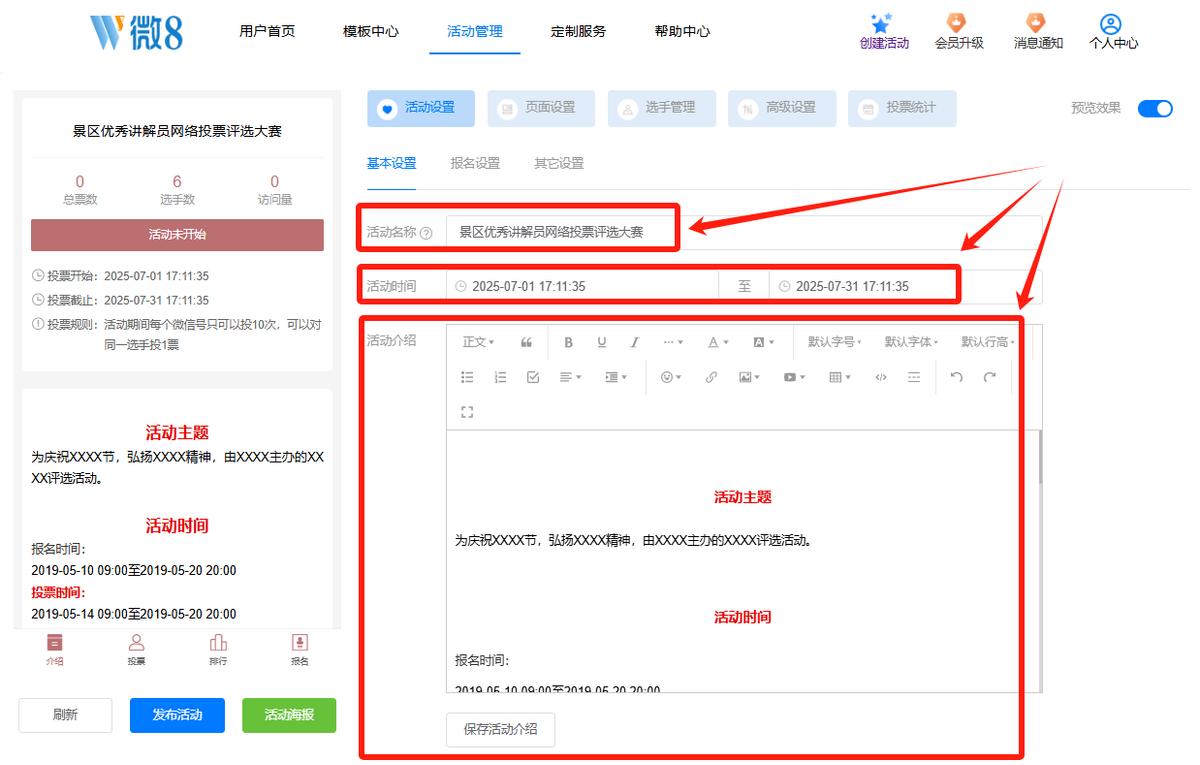Go to 模板中心 in the navigation
This screenshot has height=765, width=1200.
[371, 31]
